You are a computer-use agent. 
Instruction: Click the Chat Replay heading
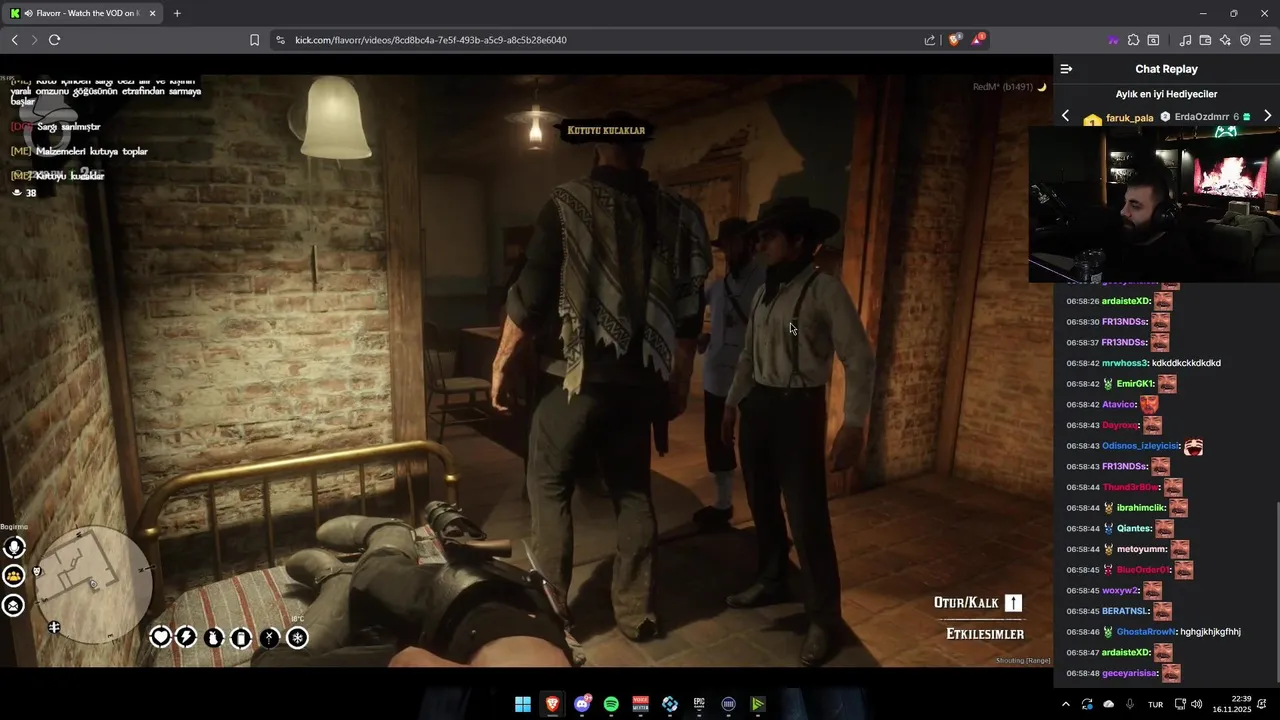pos(1166,69)
